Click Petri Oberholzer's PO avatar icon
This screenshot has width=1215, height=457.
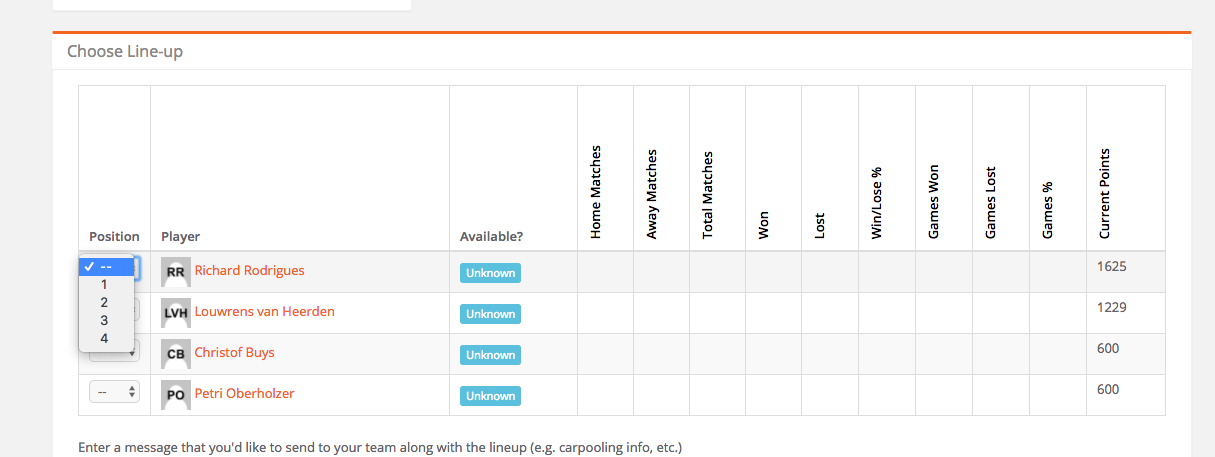tap(175, 395)
